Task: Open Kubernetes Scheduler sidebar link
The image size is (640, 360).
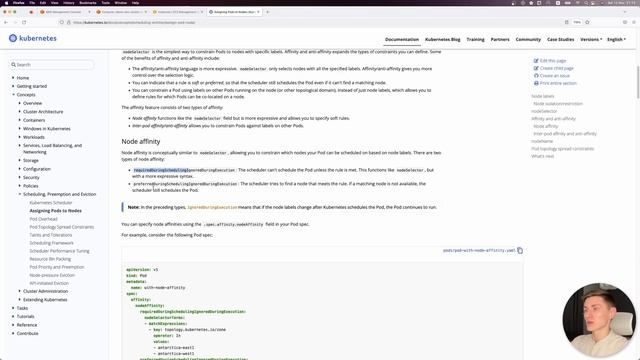Action: tap(51, 203)
